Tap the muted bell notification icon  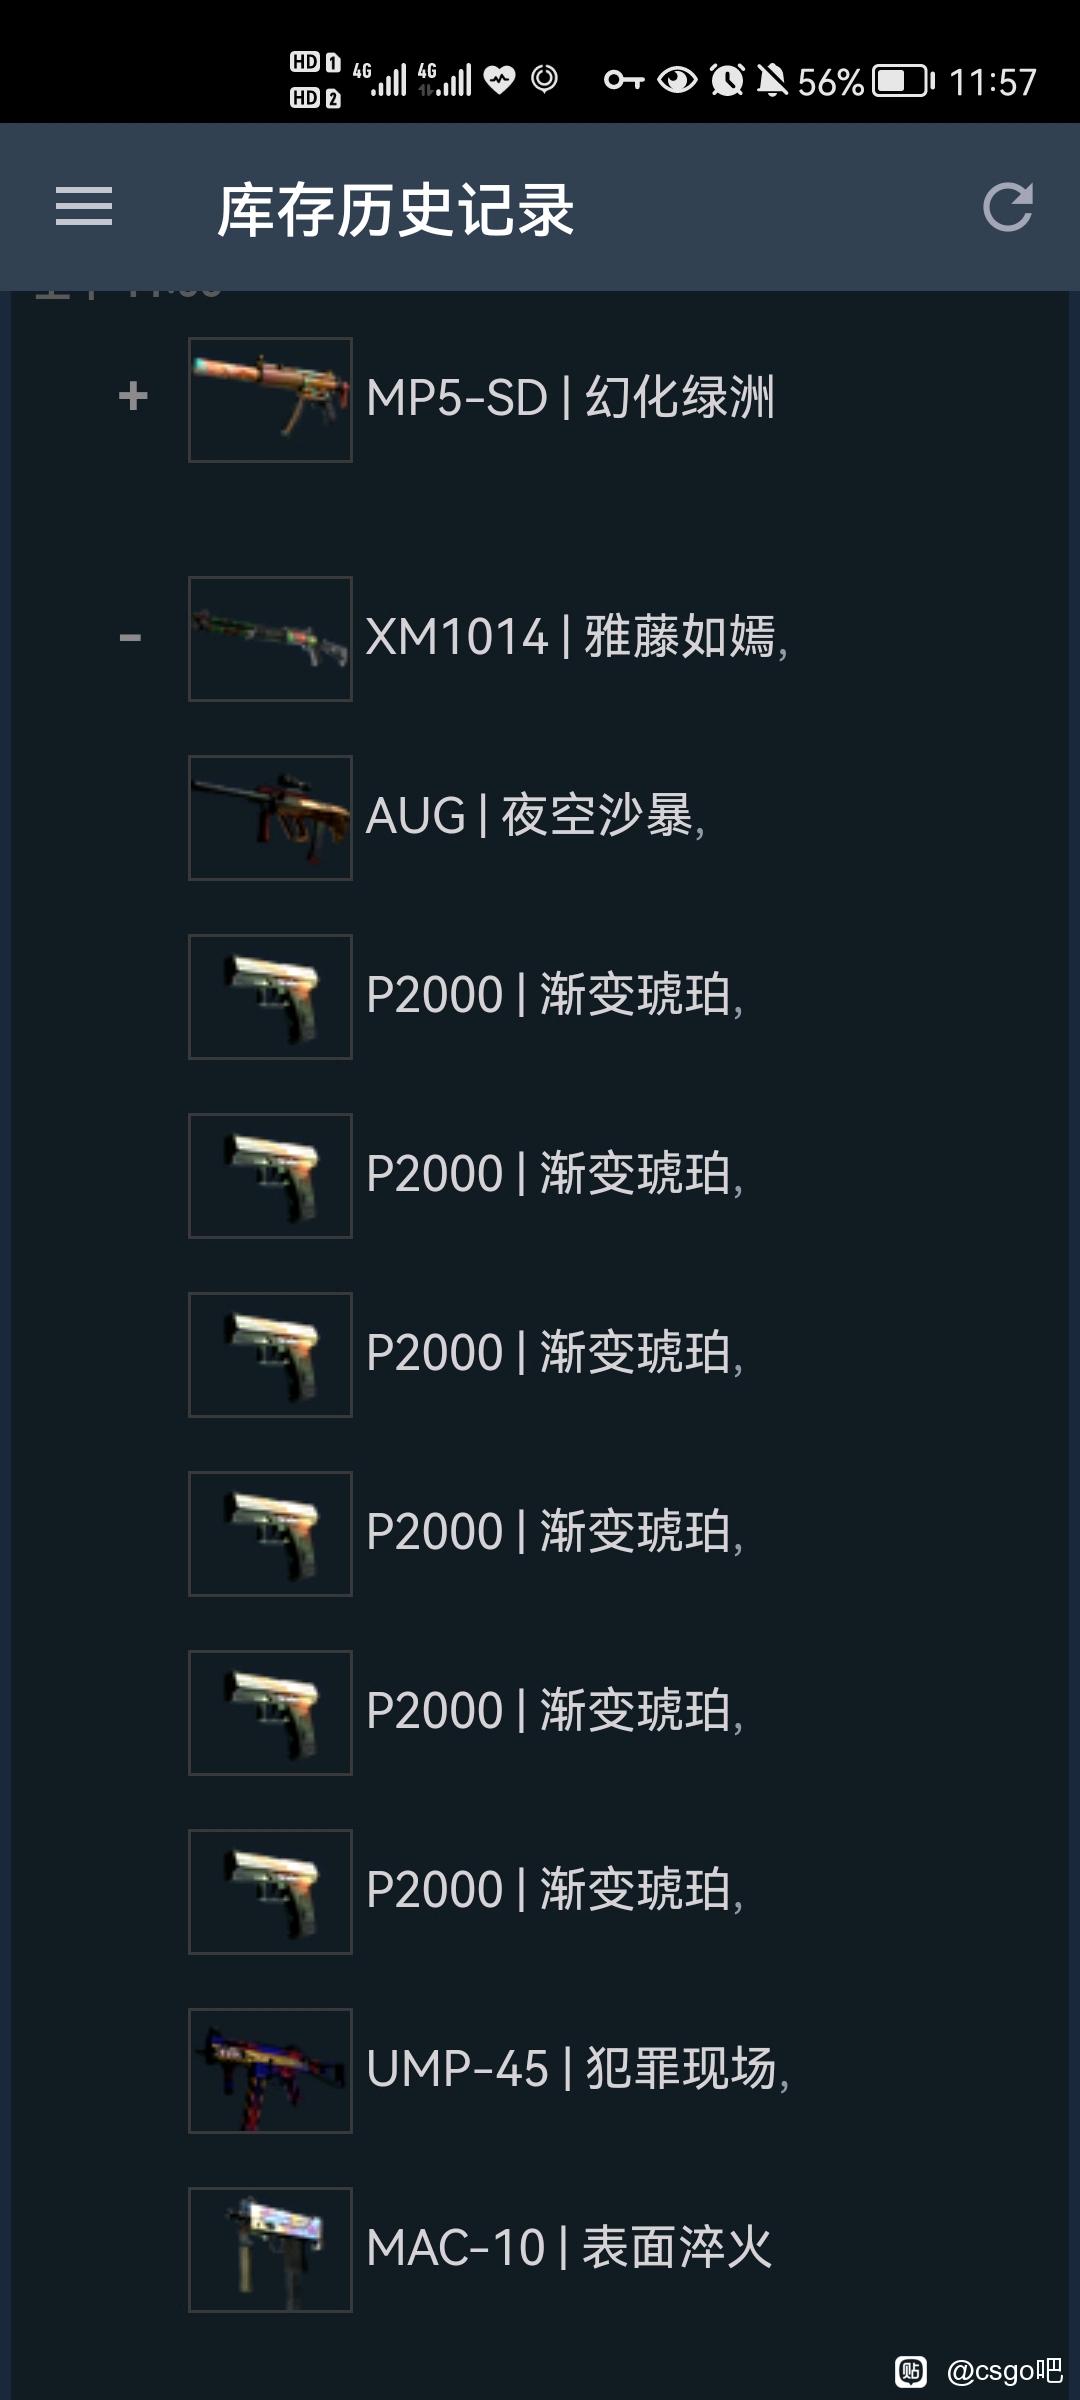tap(771, 80)
